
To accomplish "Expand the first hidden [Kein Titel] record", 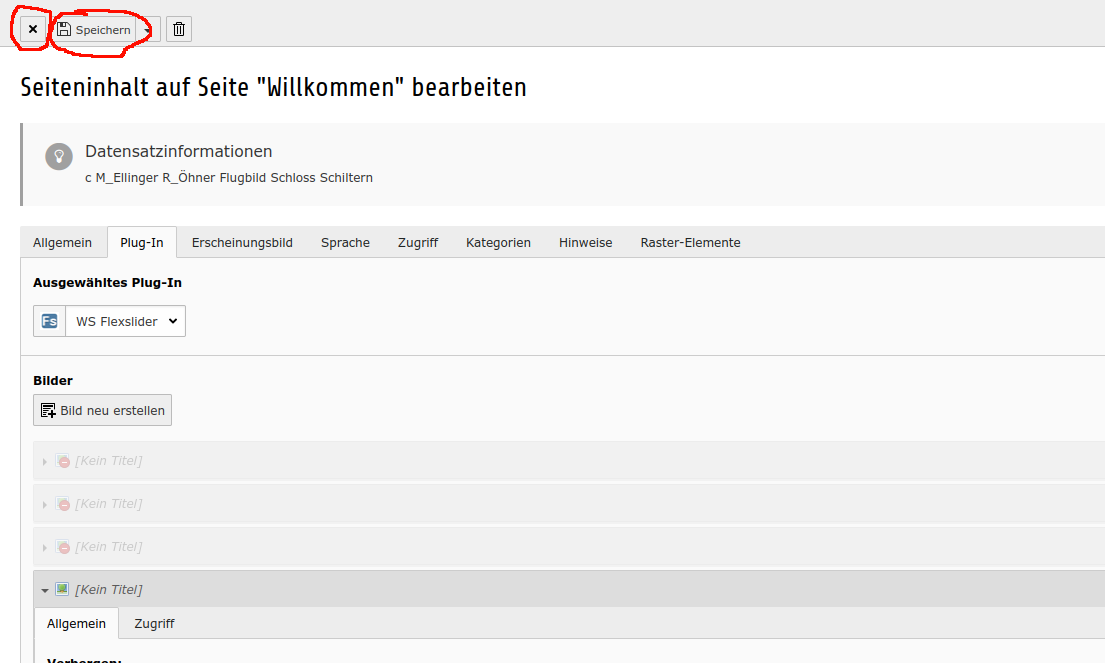I will tap(45, 461).
